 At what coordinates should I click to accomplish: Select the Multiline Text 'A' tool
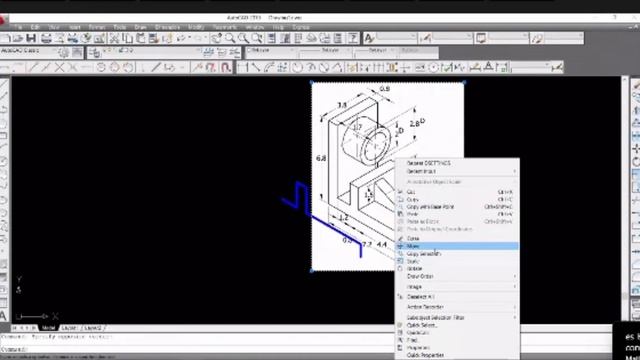click(3, 316)
